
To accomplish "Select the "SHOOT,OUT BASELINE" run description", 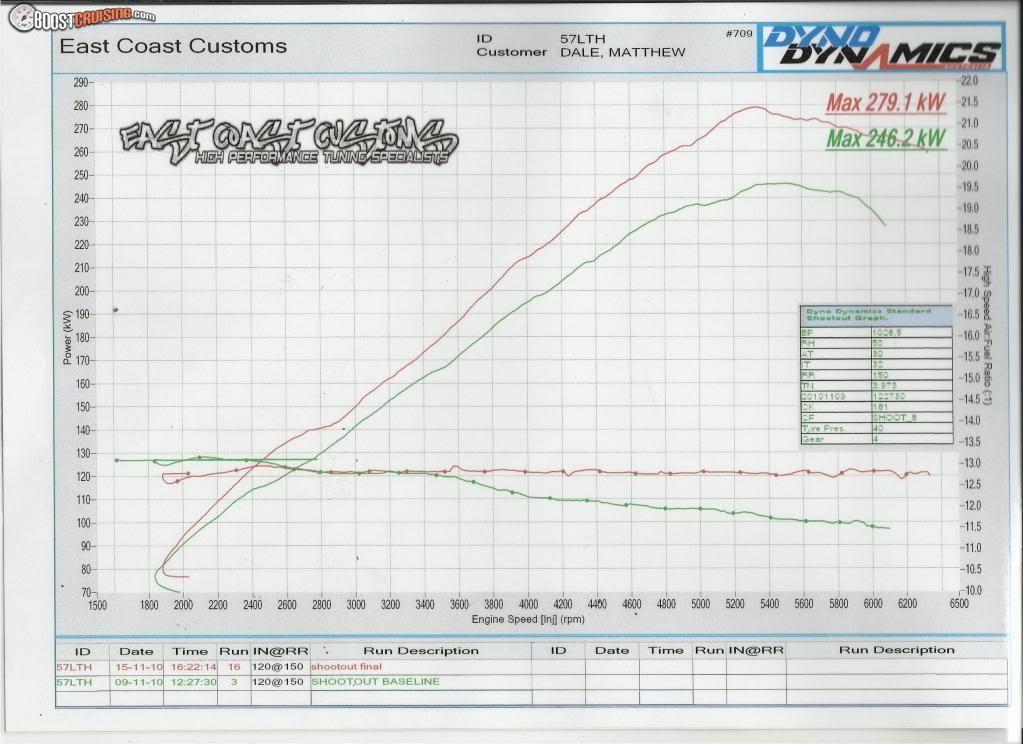I will (376, 681).
